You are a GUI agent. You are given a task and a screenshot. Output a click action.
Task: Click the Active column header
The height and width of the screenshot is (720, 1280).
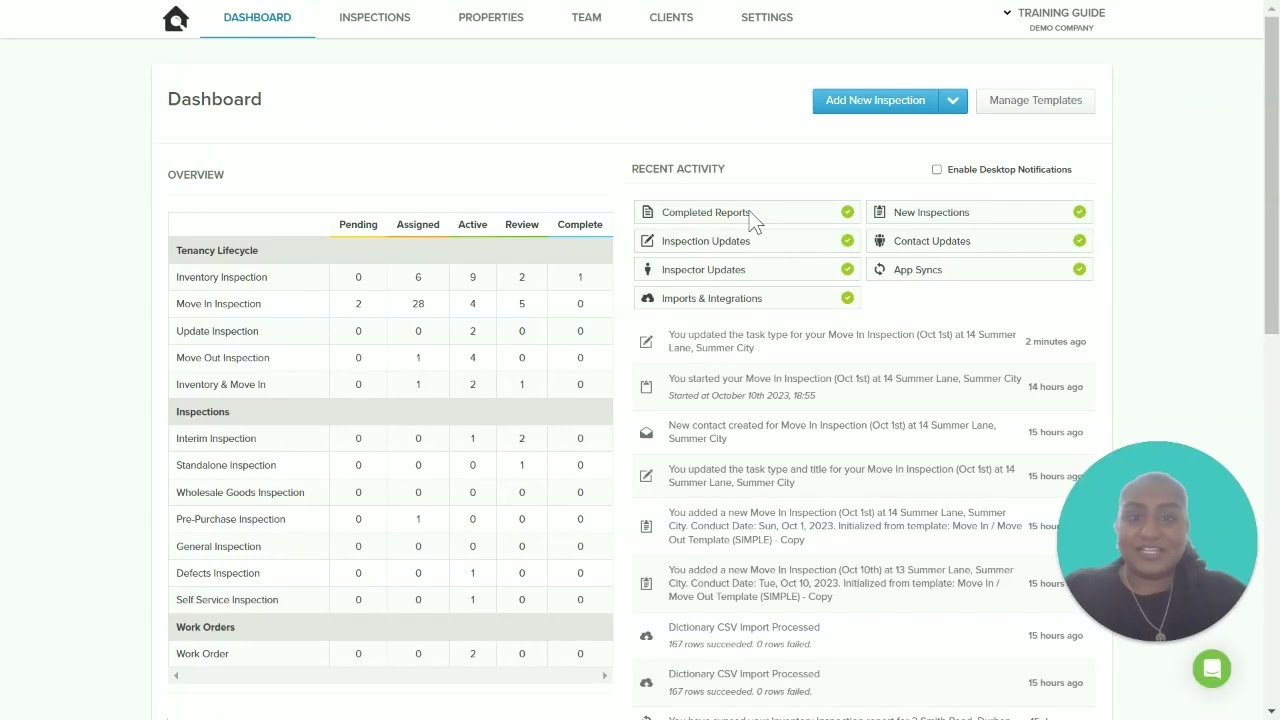click(x=473, y=225)
